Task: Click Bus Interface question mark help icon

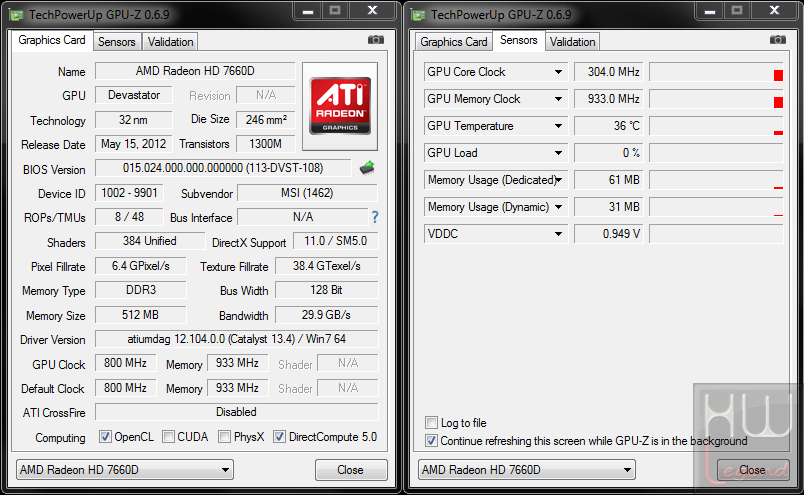Action: tap(375, 217)
